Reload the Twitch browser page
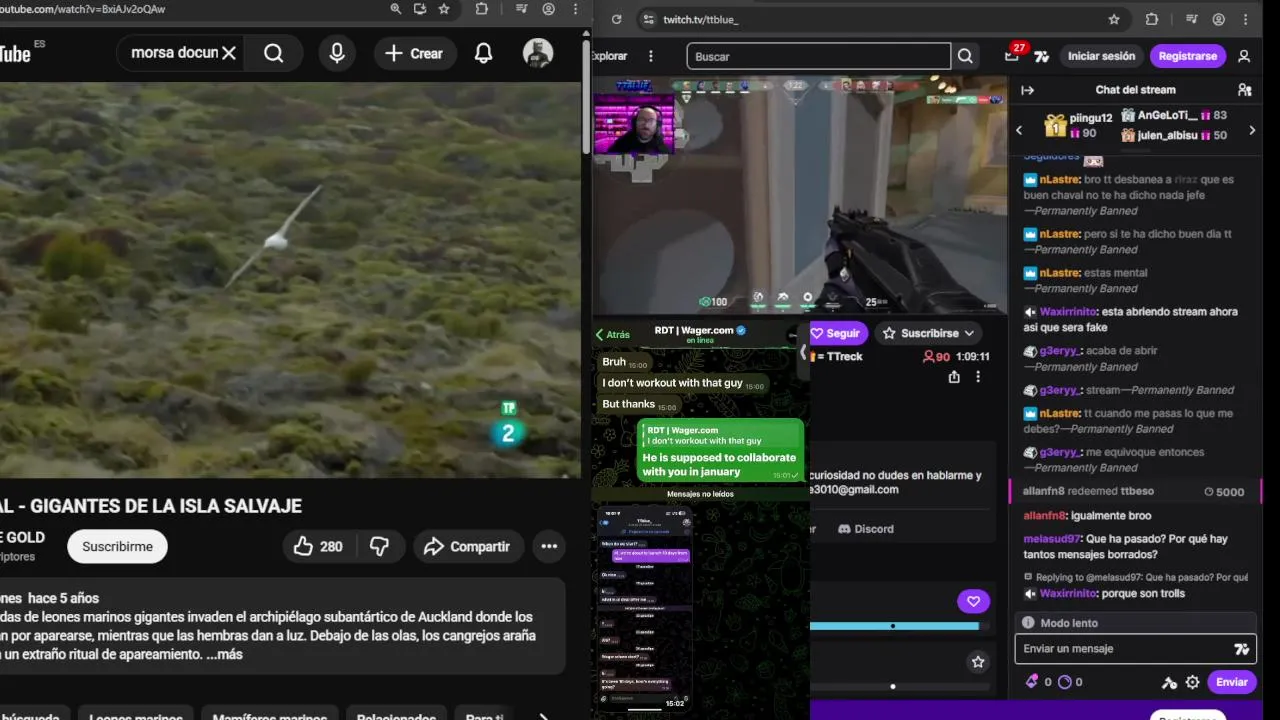This screenshot has height=720, width=1280. coord(616,19)
